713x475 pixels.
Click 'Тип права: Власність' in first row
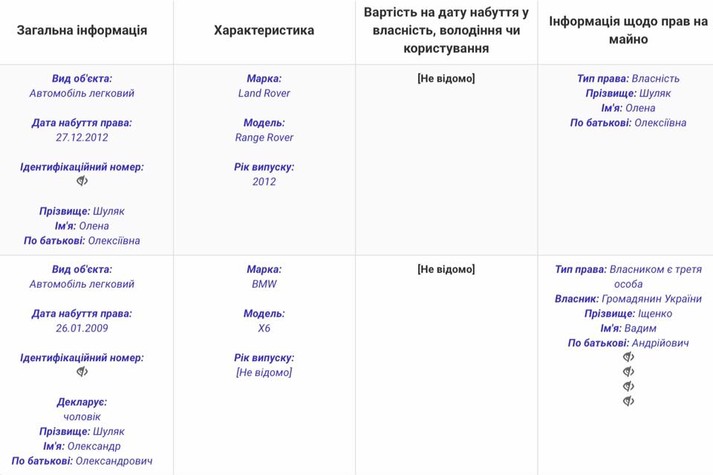(x=628, y=78)
